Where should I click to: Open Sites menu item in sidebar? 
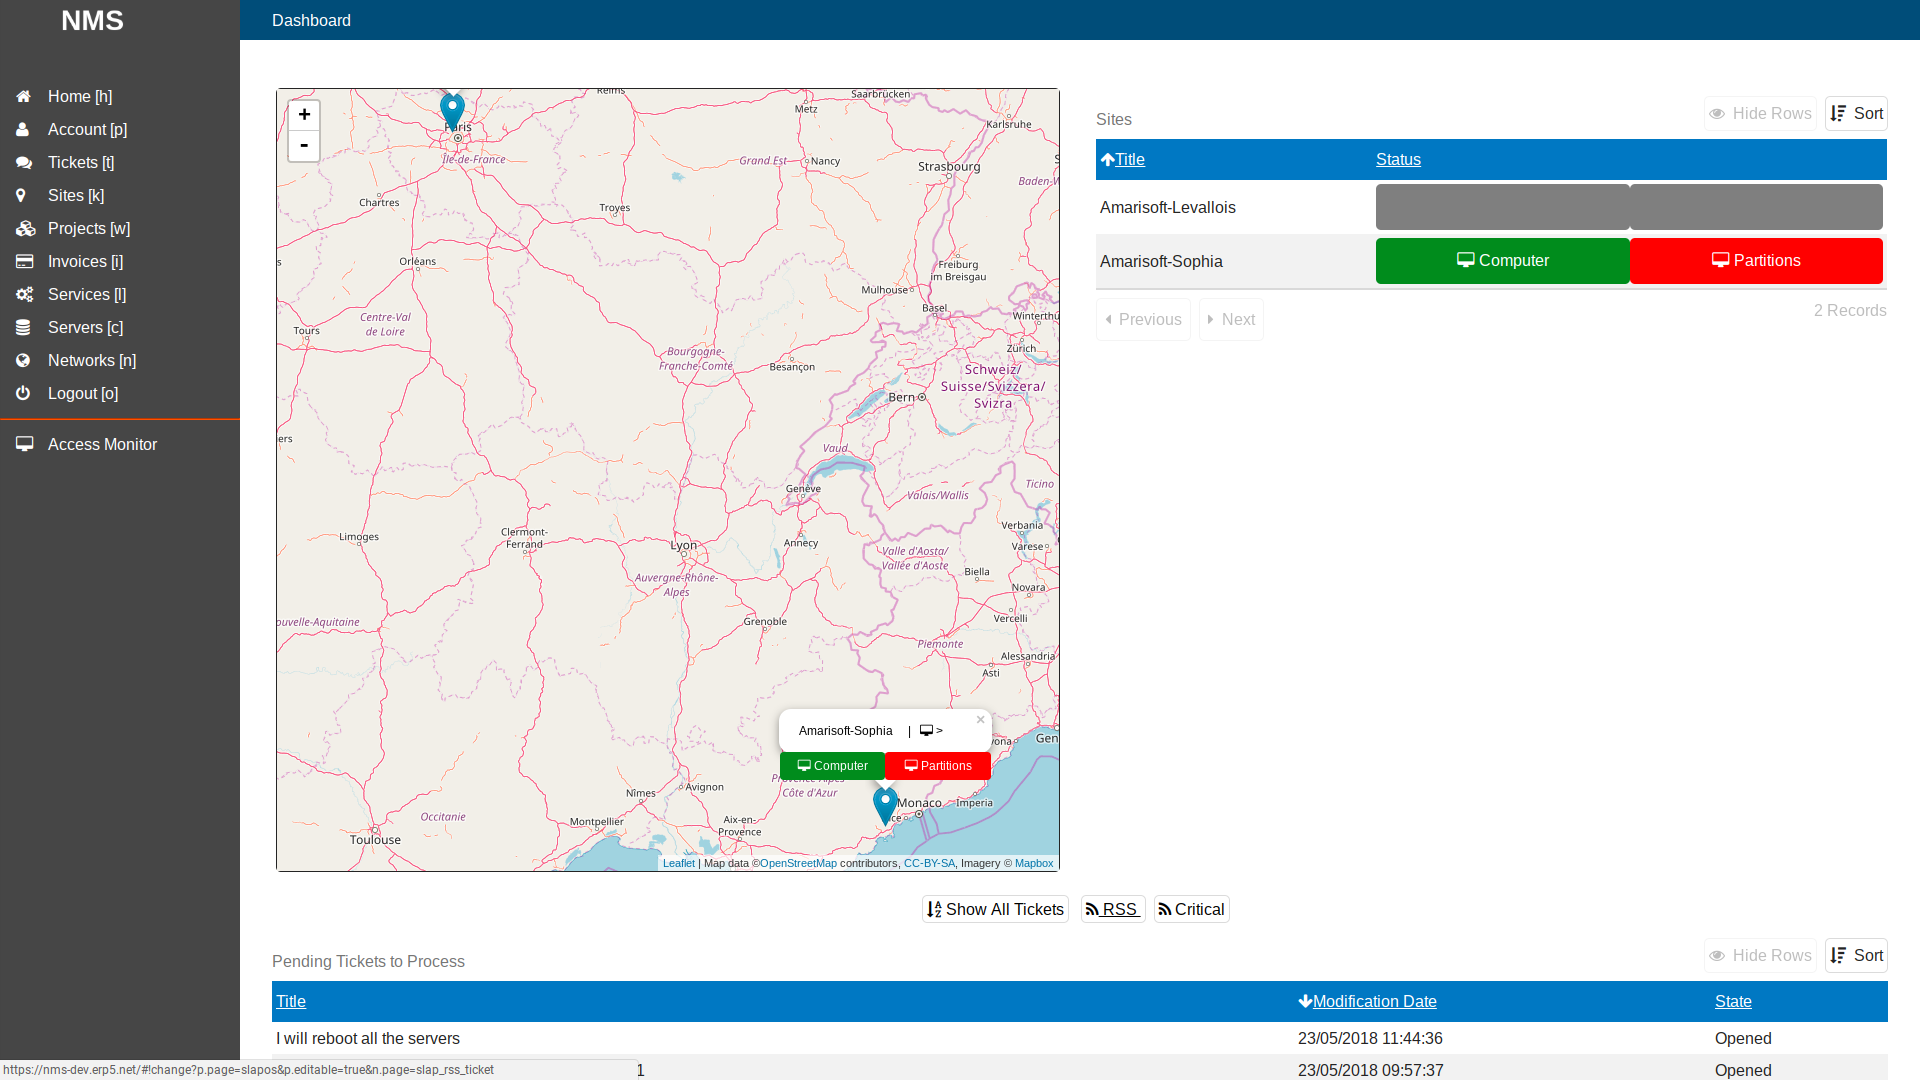point(75,195)
